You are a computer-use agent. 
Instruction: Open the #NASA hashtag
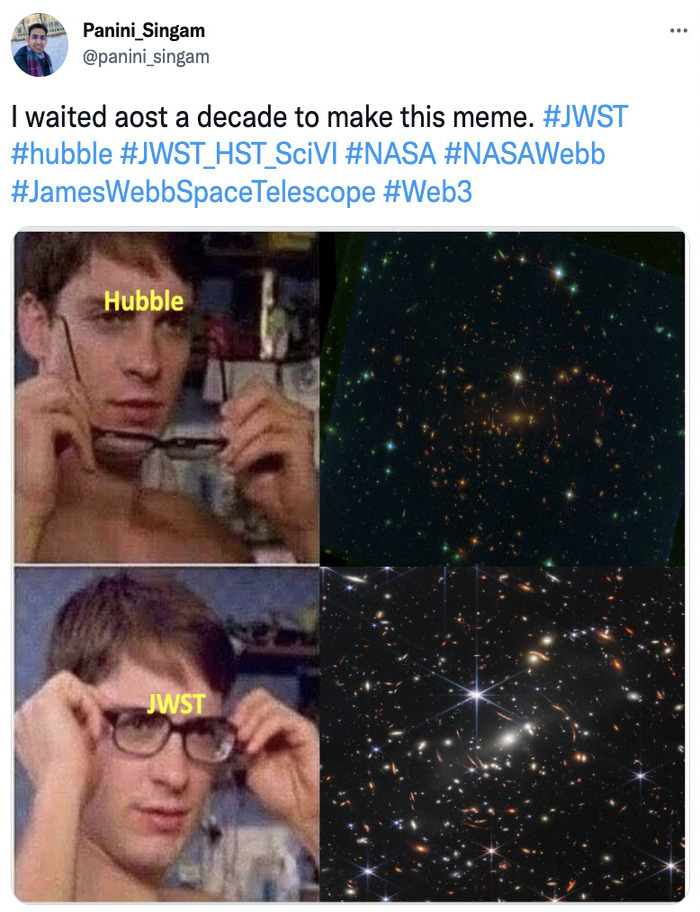click(391, 154)
